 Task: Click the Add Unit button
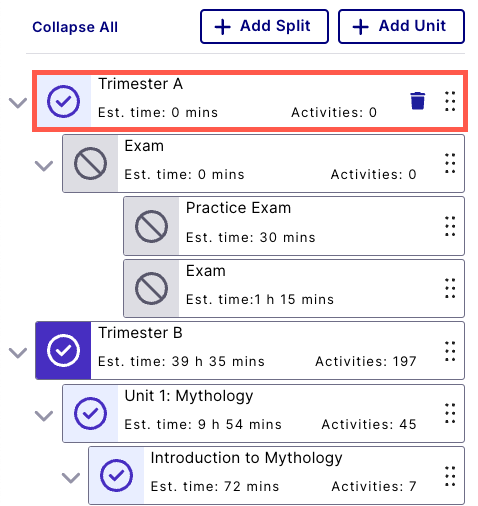pyautogui.click(x=401, y=26)
